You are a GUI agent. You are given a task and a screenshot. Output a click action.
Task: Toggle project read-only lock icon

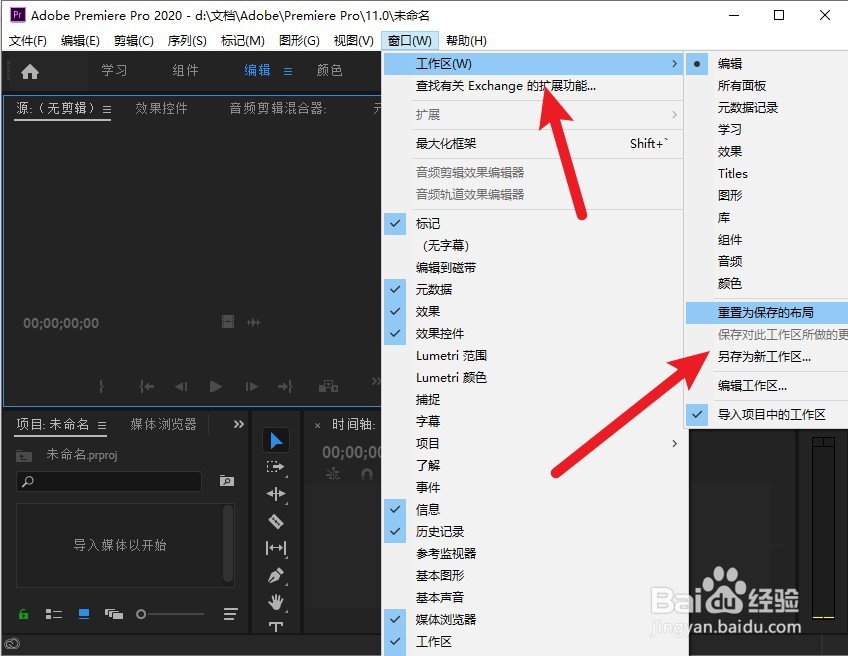tap(23, 614)
